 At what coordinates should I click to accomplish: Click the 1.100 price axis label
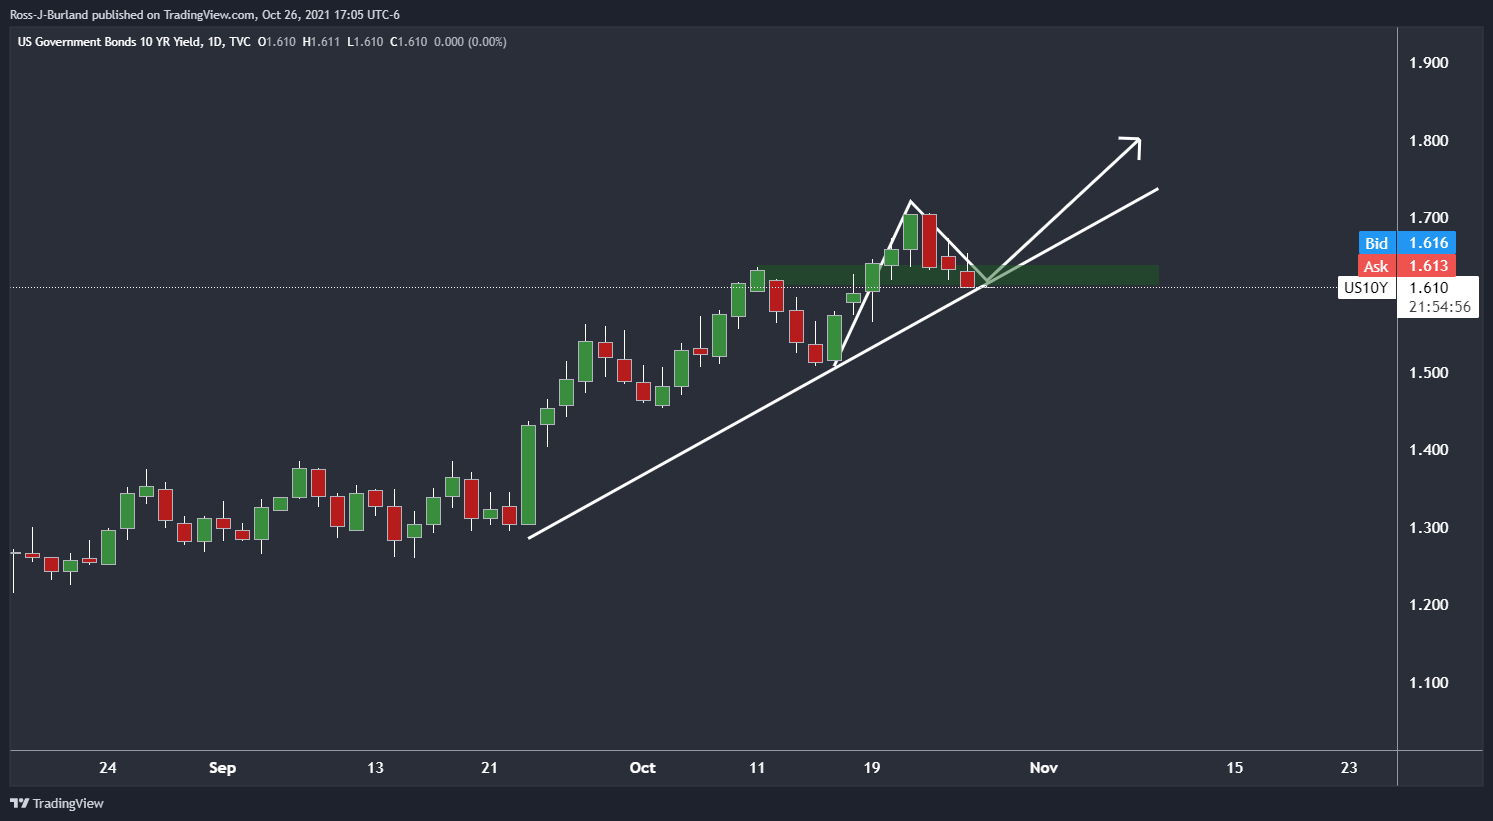click(1428, 683)
